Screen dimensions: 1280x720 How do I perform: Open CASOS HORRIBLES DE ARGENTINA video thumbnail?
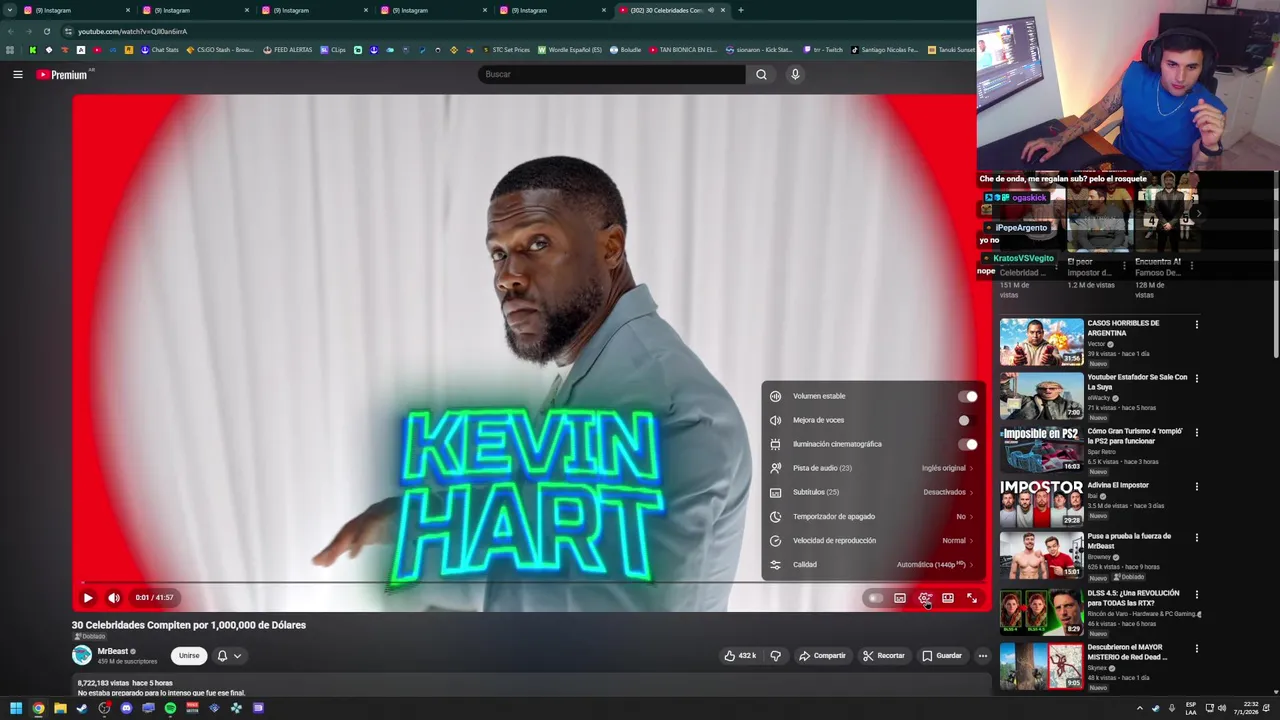point(1041,342)
